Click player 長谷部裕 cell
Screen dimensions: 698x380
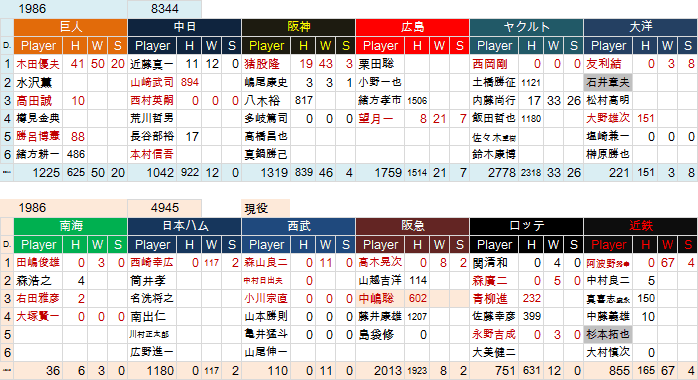[152, 136]
